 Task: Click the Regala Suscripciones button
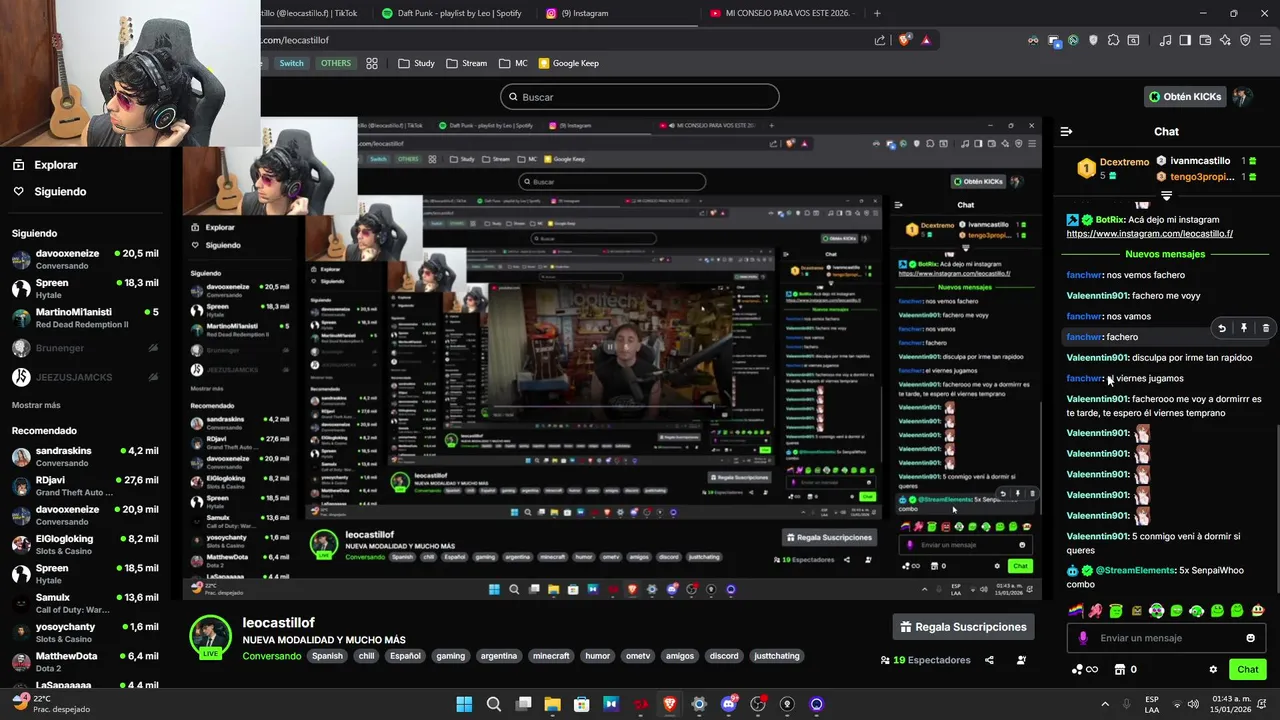963,627
